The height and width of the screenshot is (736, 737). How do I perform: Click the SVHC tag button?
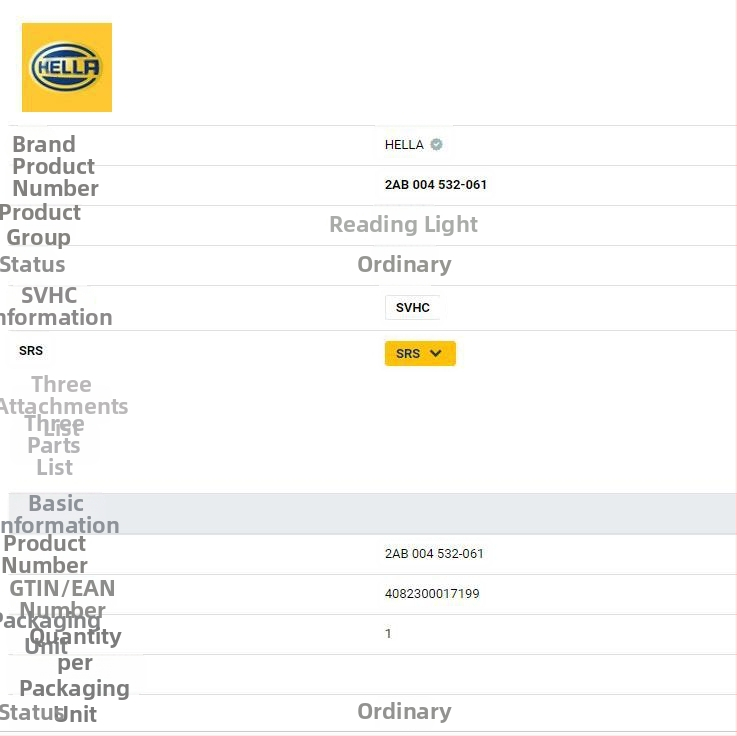(x=412, y=307)
